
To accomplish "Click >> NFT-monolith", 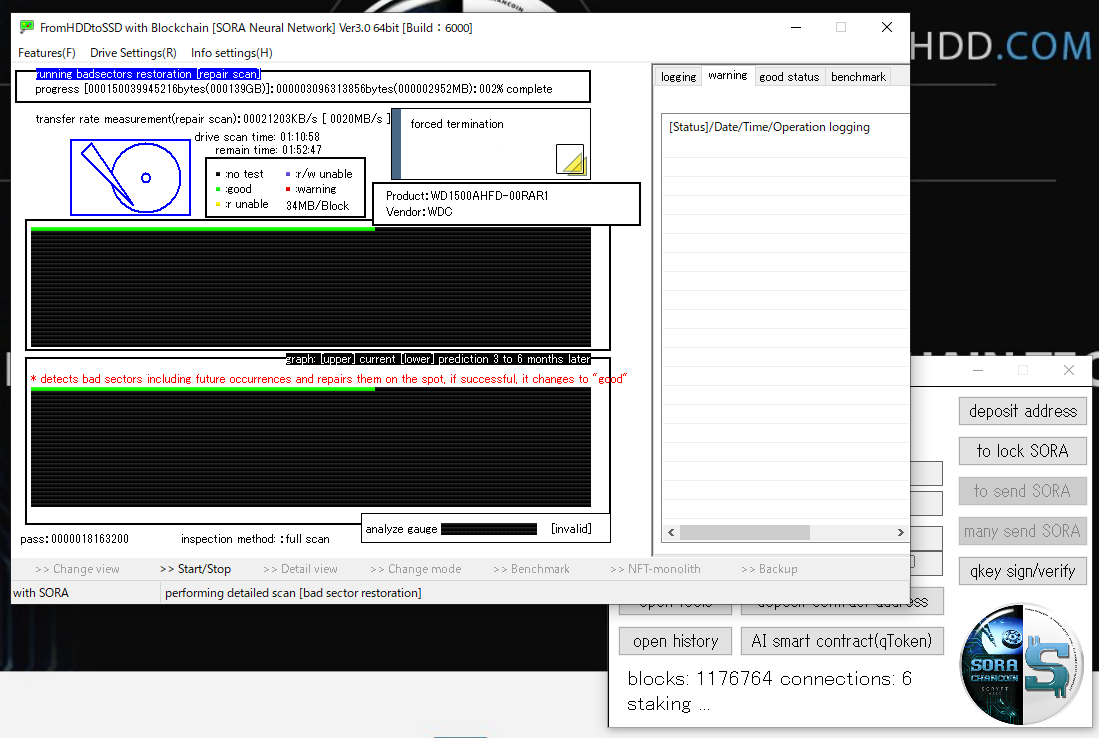I will [x=655, y=569].
